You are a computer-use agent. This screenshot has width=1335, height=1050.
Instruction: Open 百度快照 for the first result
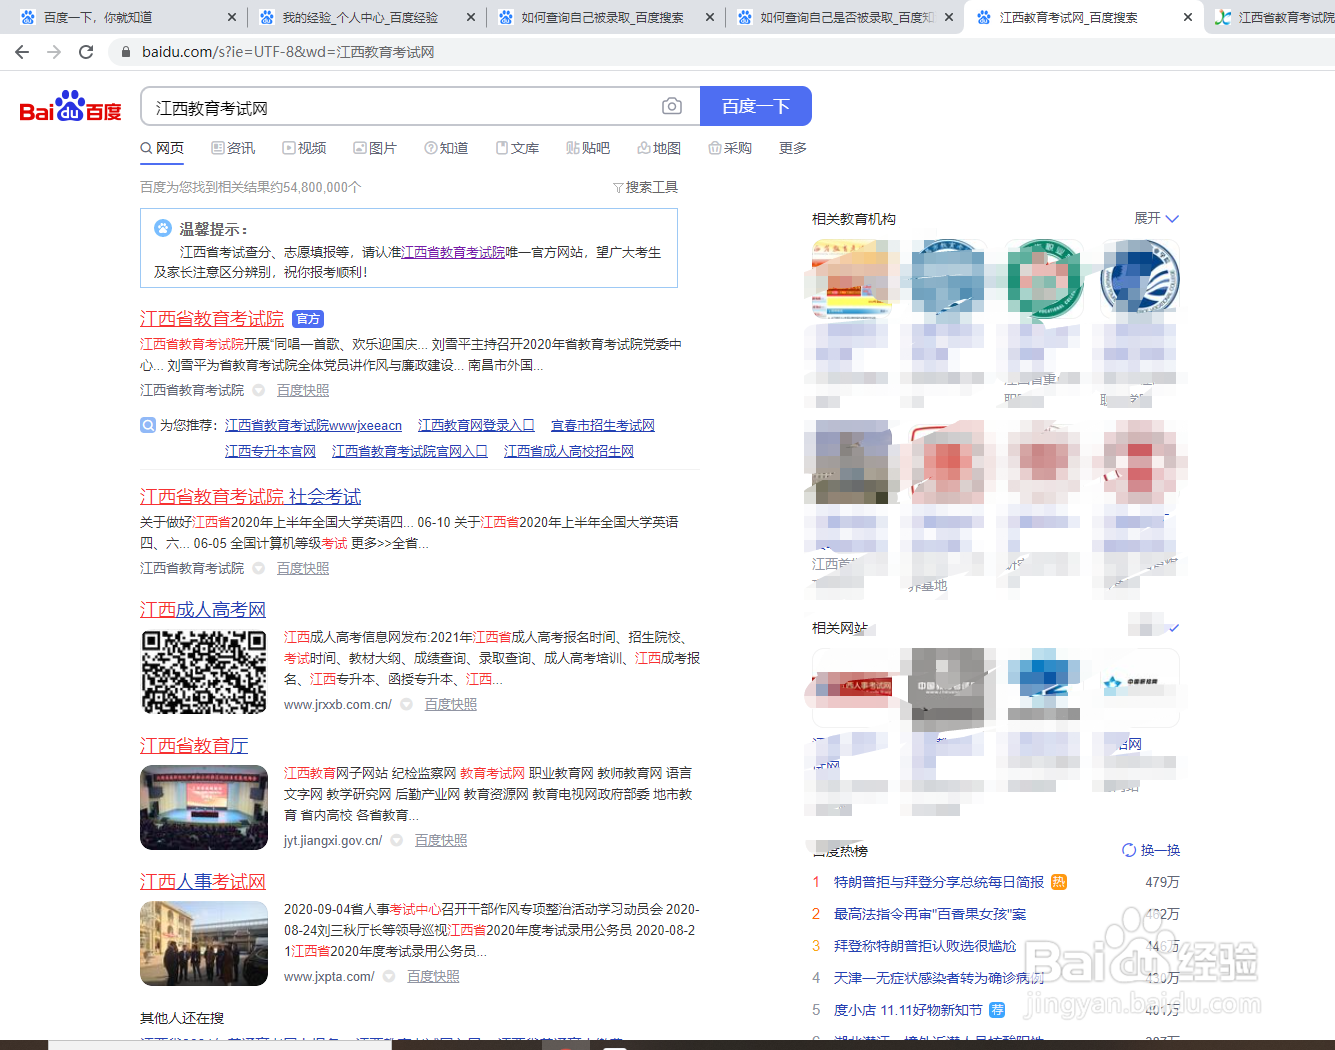point(303,390)
